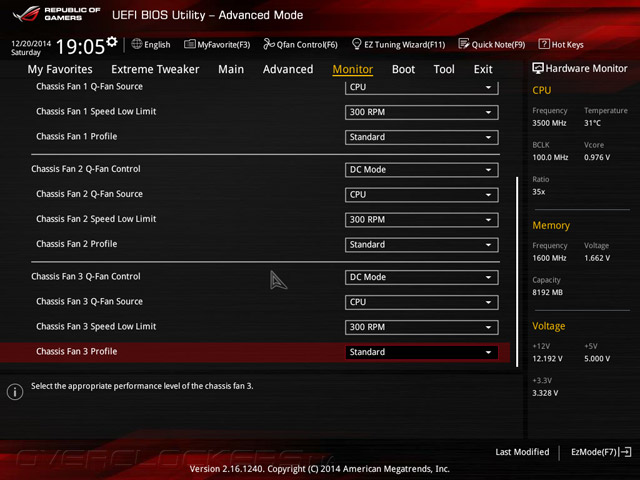
Task: Open Chassis Fan 1 Speed Low Limit dropdown
Action: pos(422,112)
